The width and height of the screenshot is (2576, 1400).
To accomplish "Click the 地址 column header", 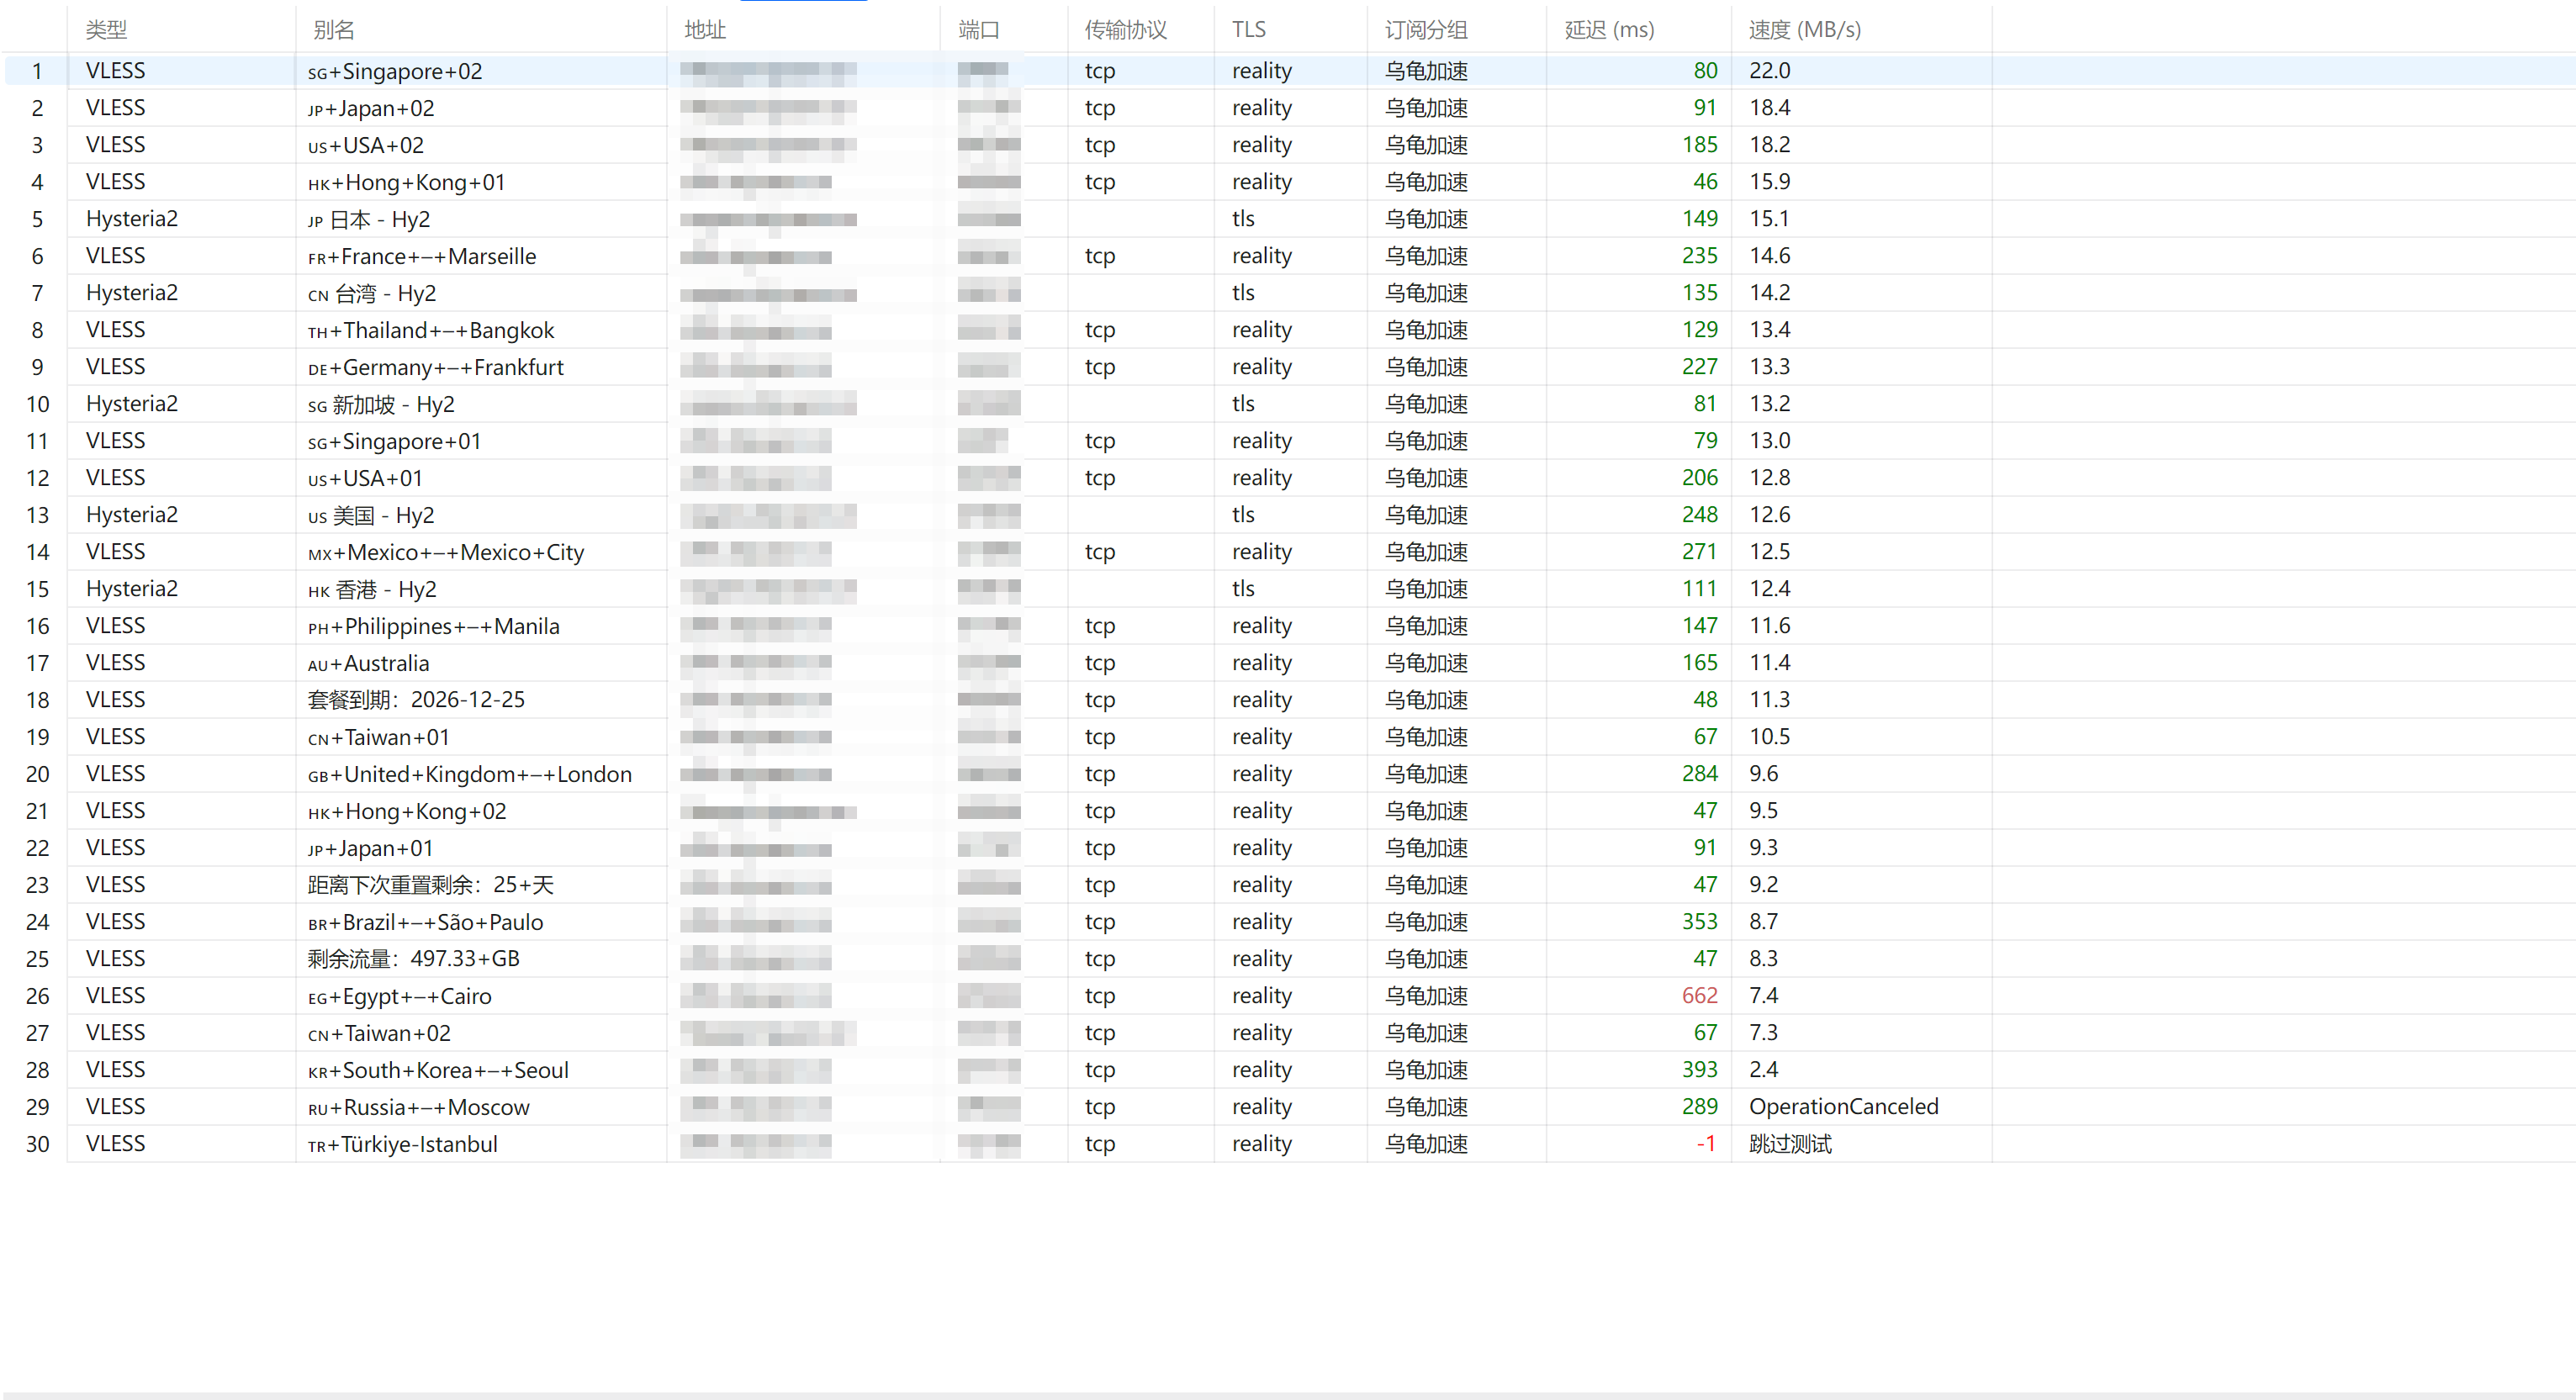I will click(803, 30).
